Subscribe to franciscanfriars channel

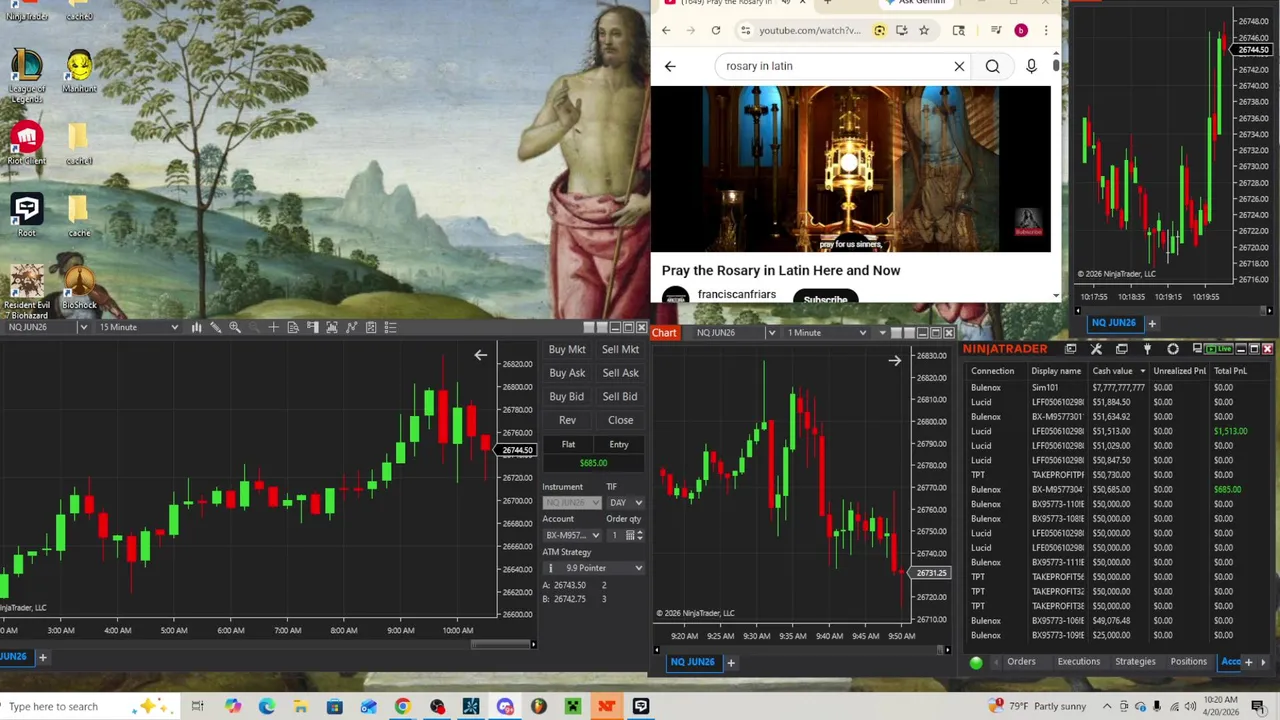pos(825,297)
